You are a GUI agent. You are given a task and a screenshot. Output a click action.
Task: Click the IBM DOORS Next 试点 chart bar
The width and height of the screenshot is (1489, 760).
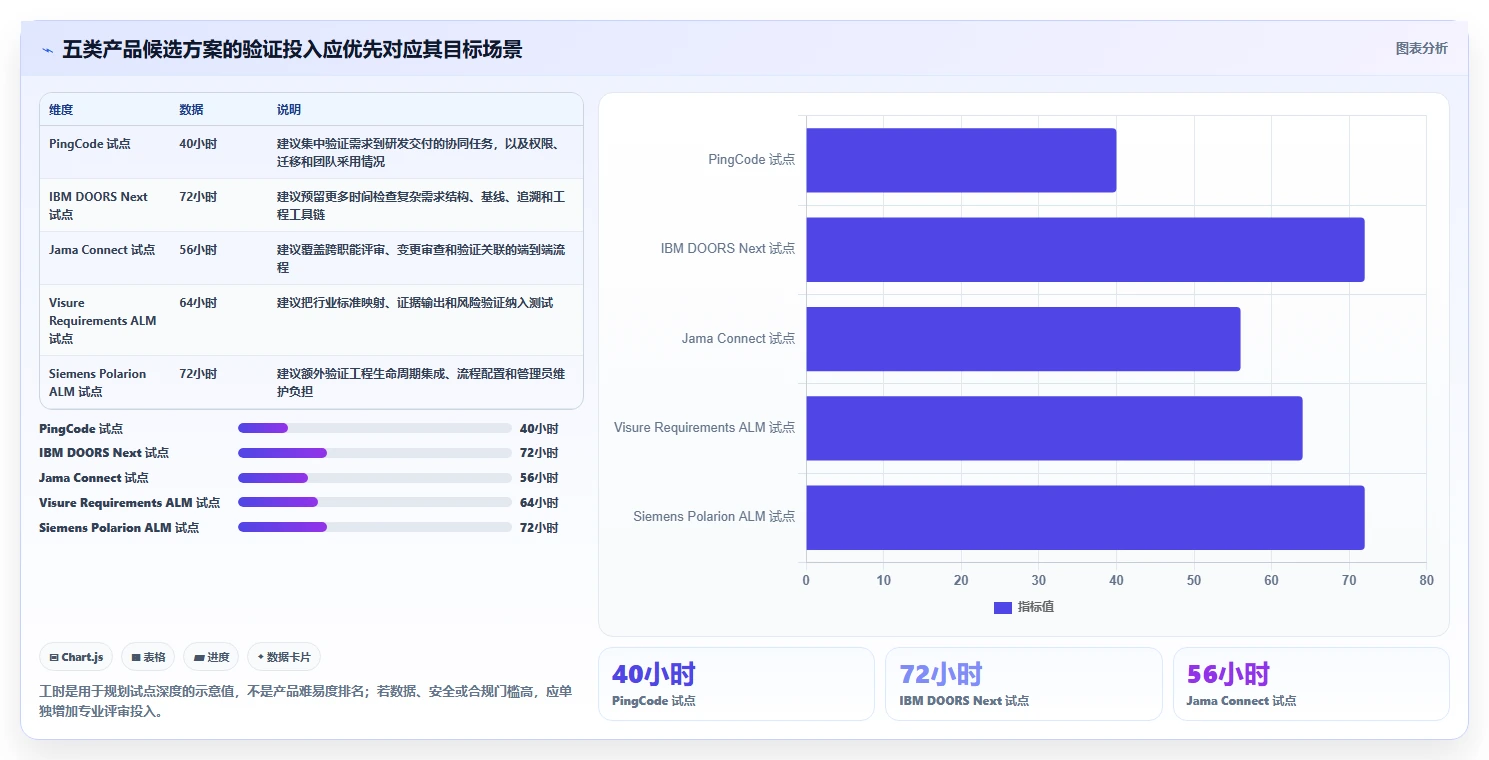pos(1085,249)
